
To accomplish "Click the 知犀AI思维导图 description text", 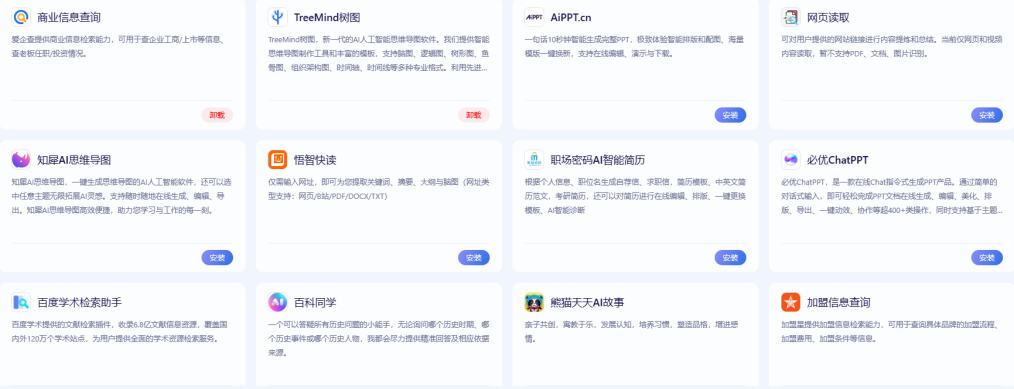I will click(x=122, y=196).
